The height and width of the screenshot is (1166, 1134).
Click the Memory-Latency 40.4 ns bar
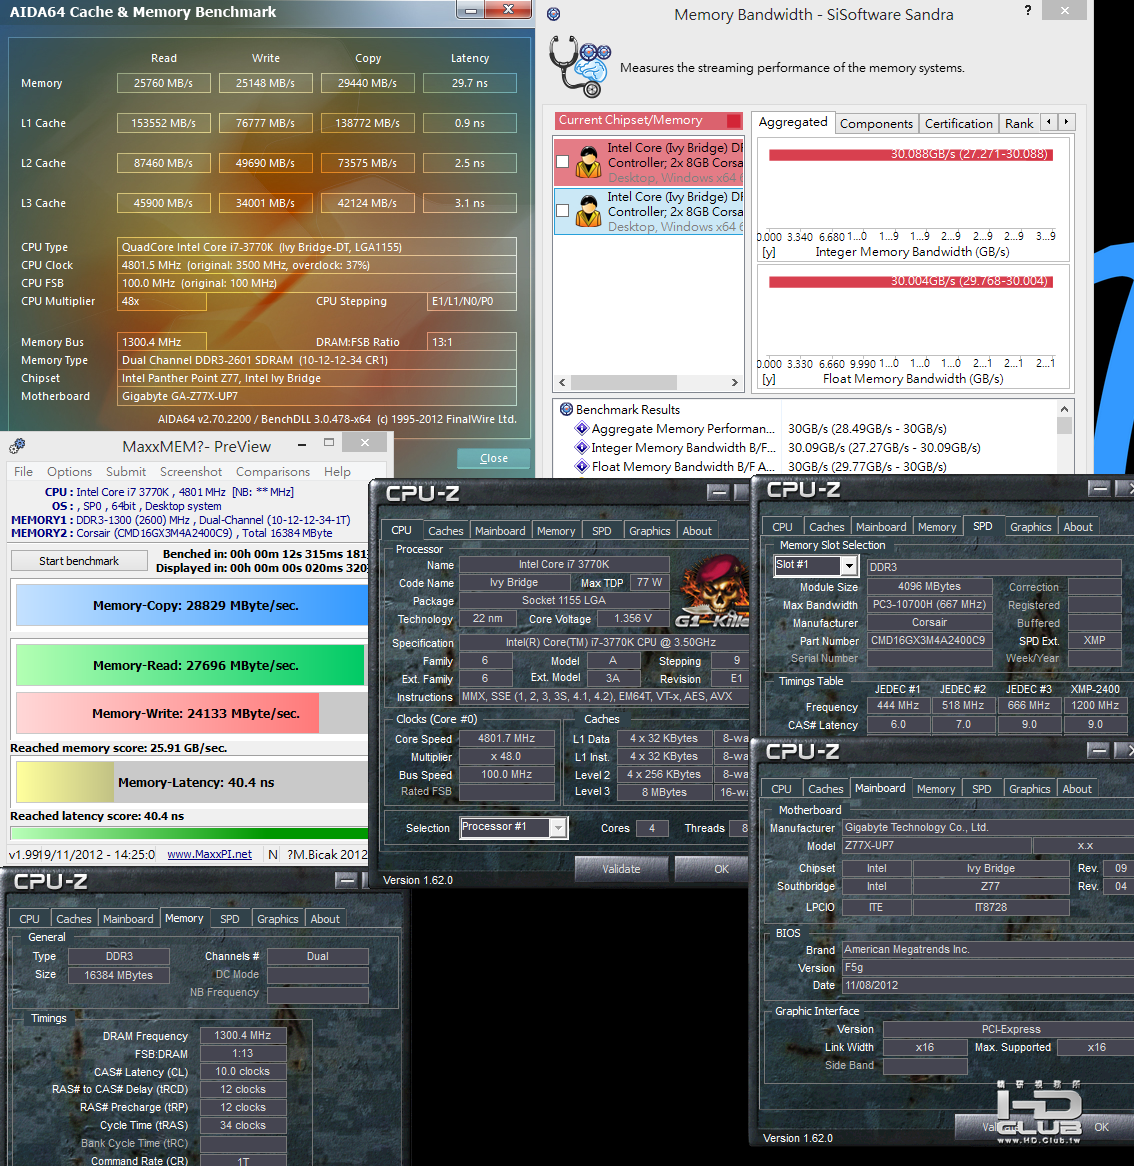pyautogui.click(x=193, y=782)
